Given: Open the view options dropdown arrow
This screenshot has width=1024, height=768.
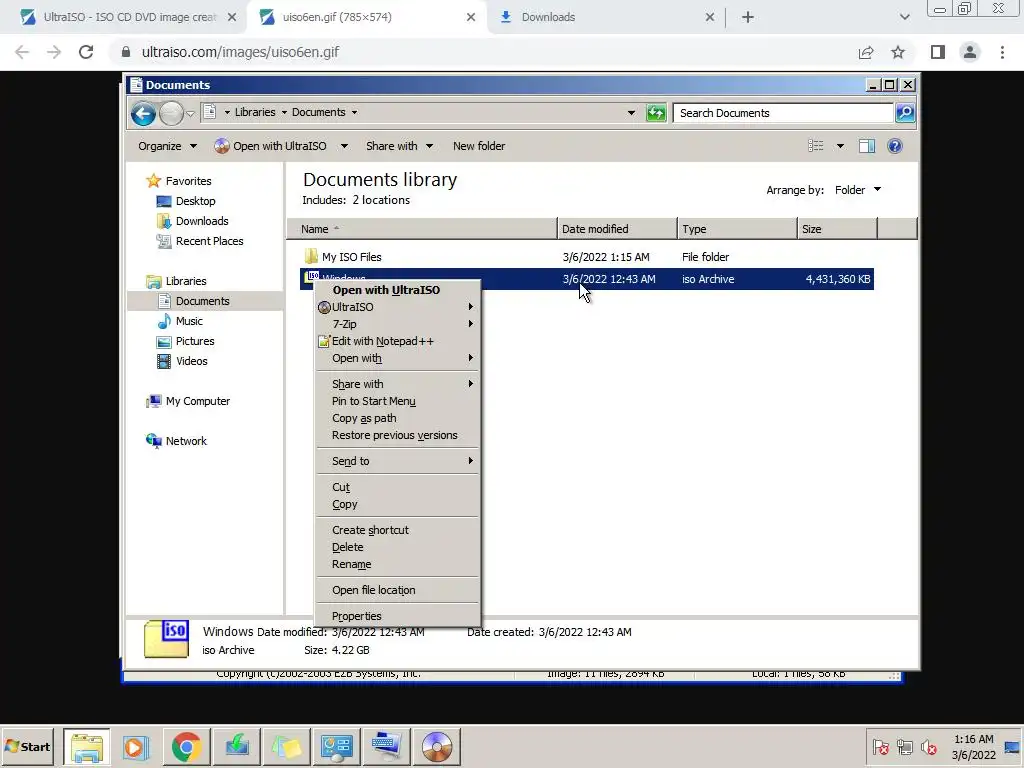Looking at the screenshot, I should coord(840,146).
